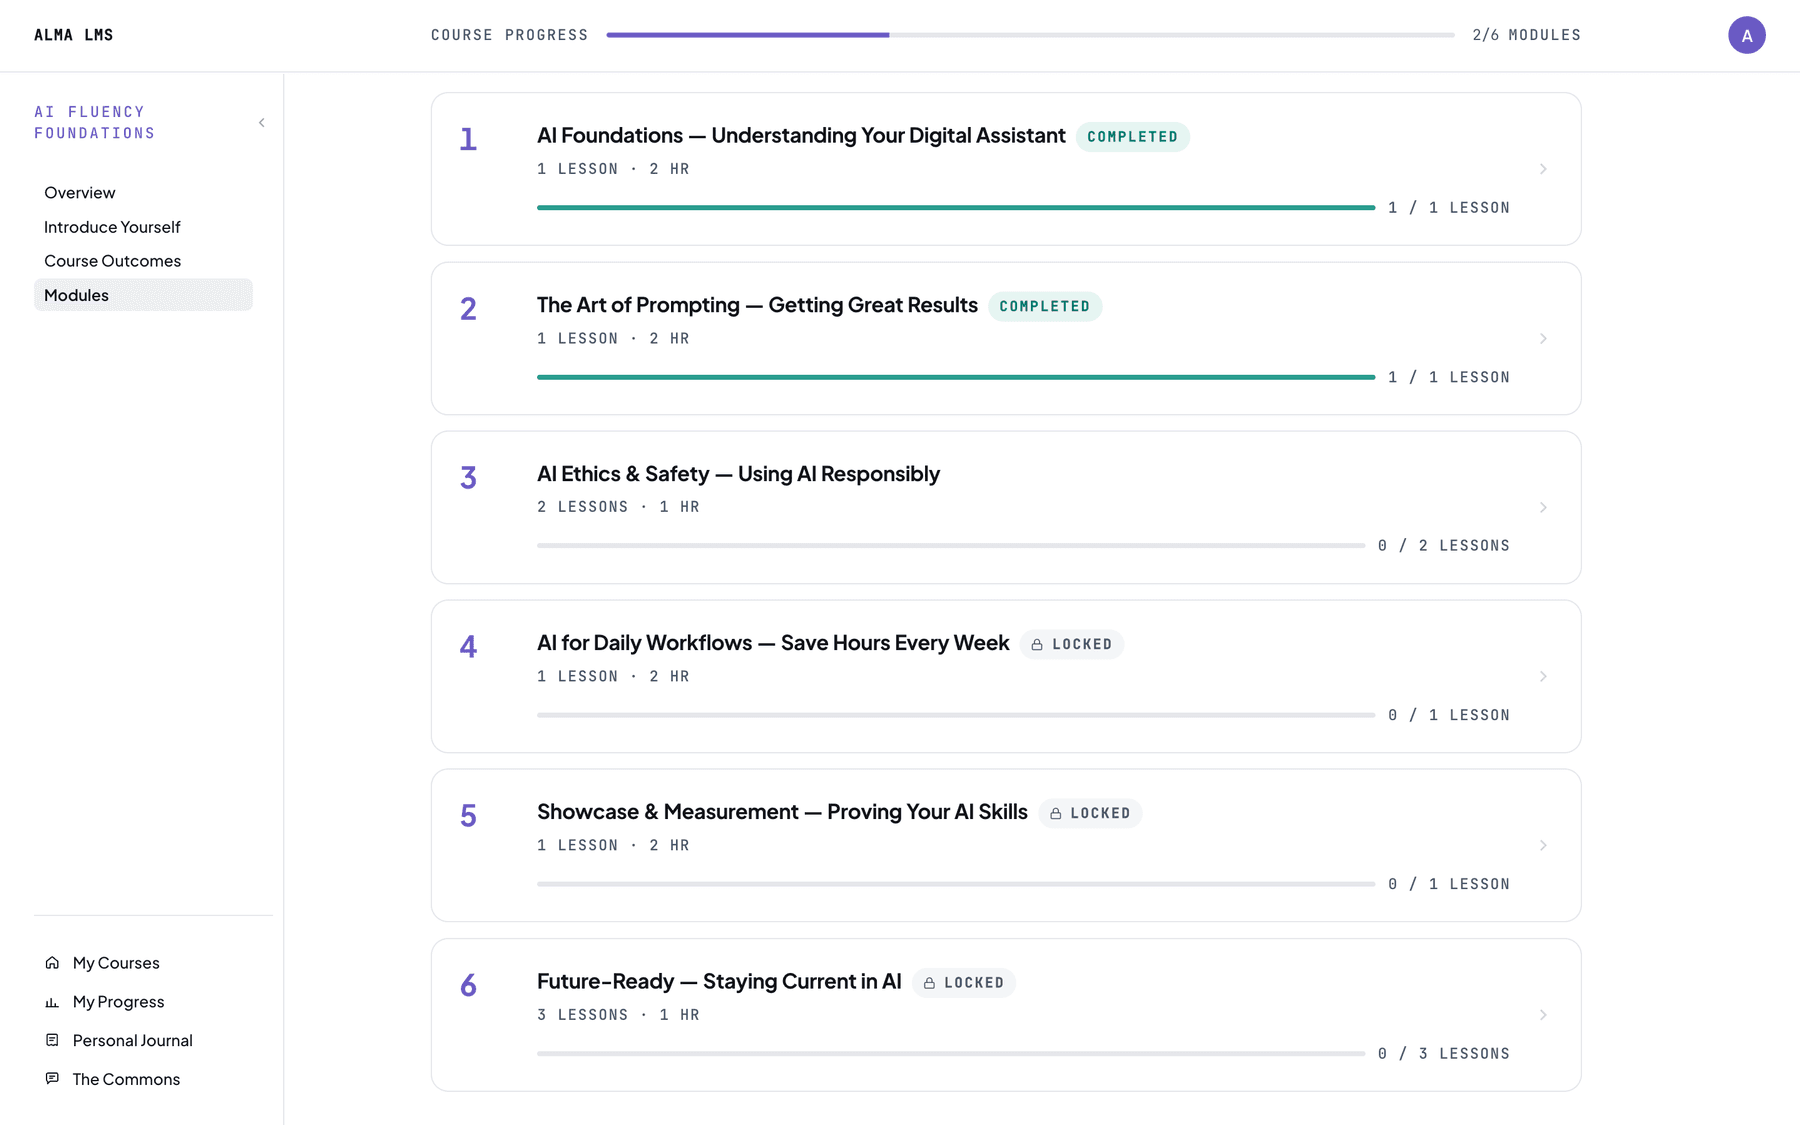Open My Courses link
1800x1125 pixels.
(x=116, y=963)
